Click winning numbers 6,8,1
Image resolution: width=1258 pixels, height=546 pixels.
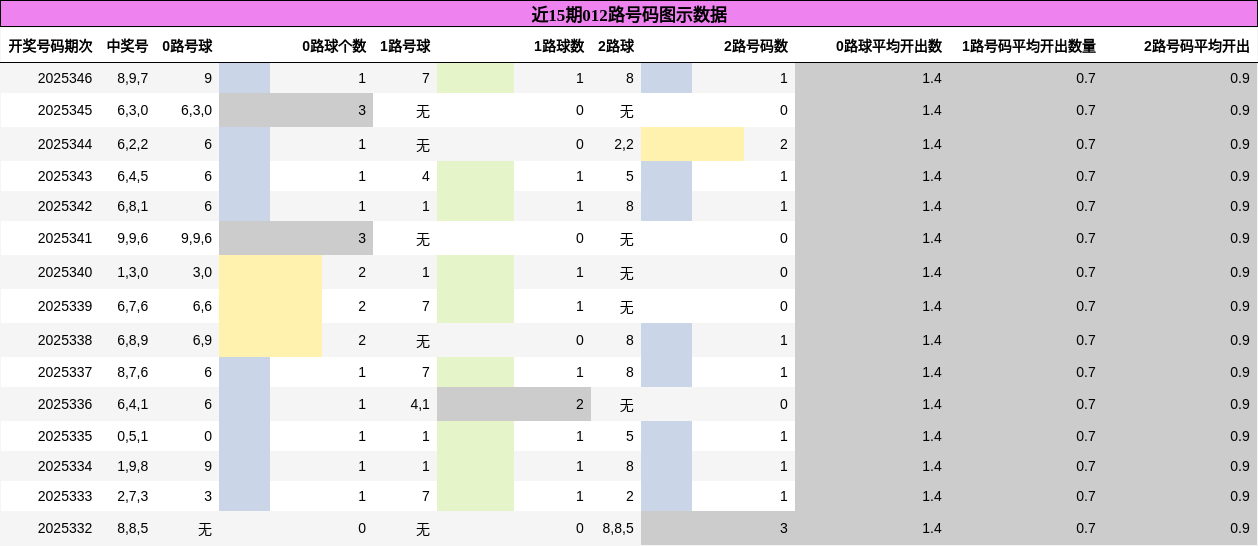coord(133,206)
